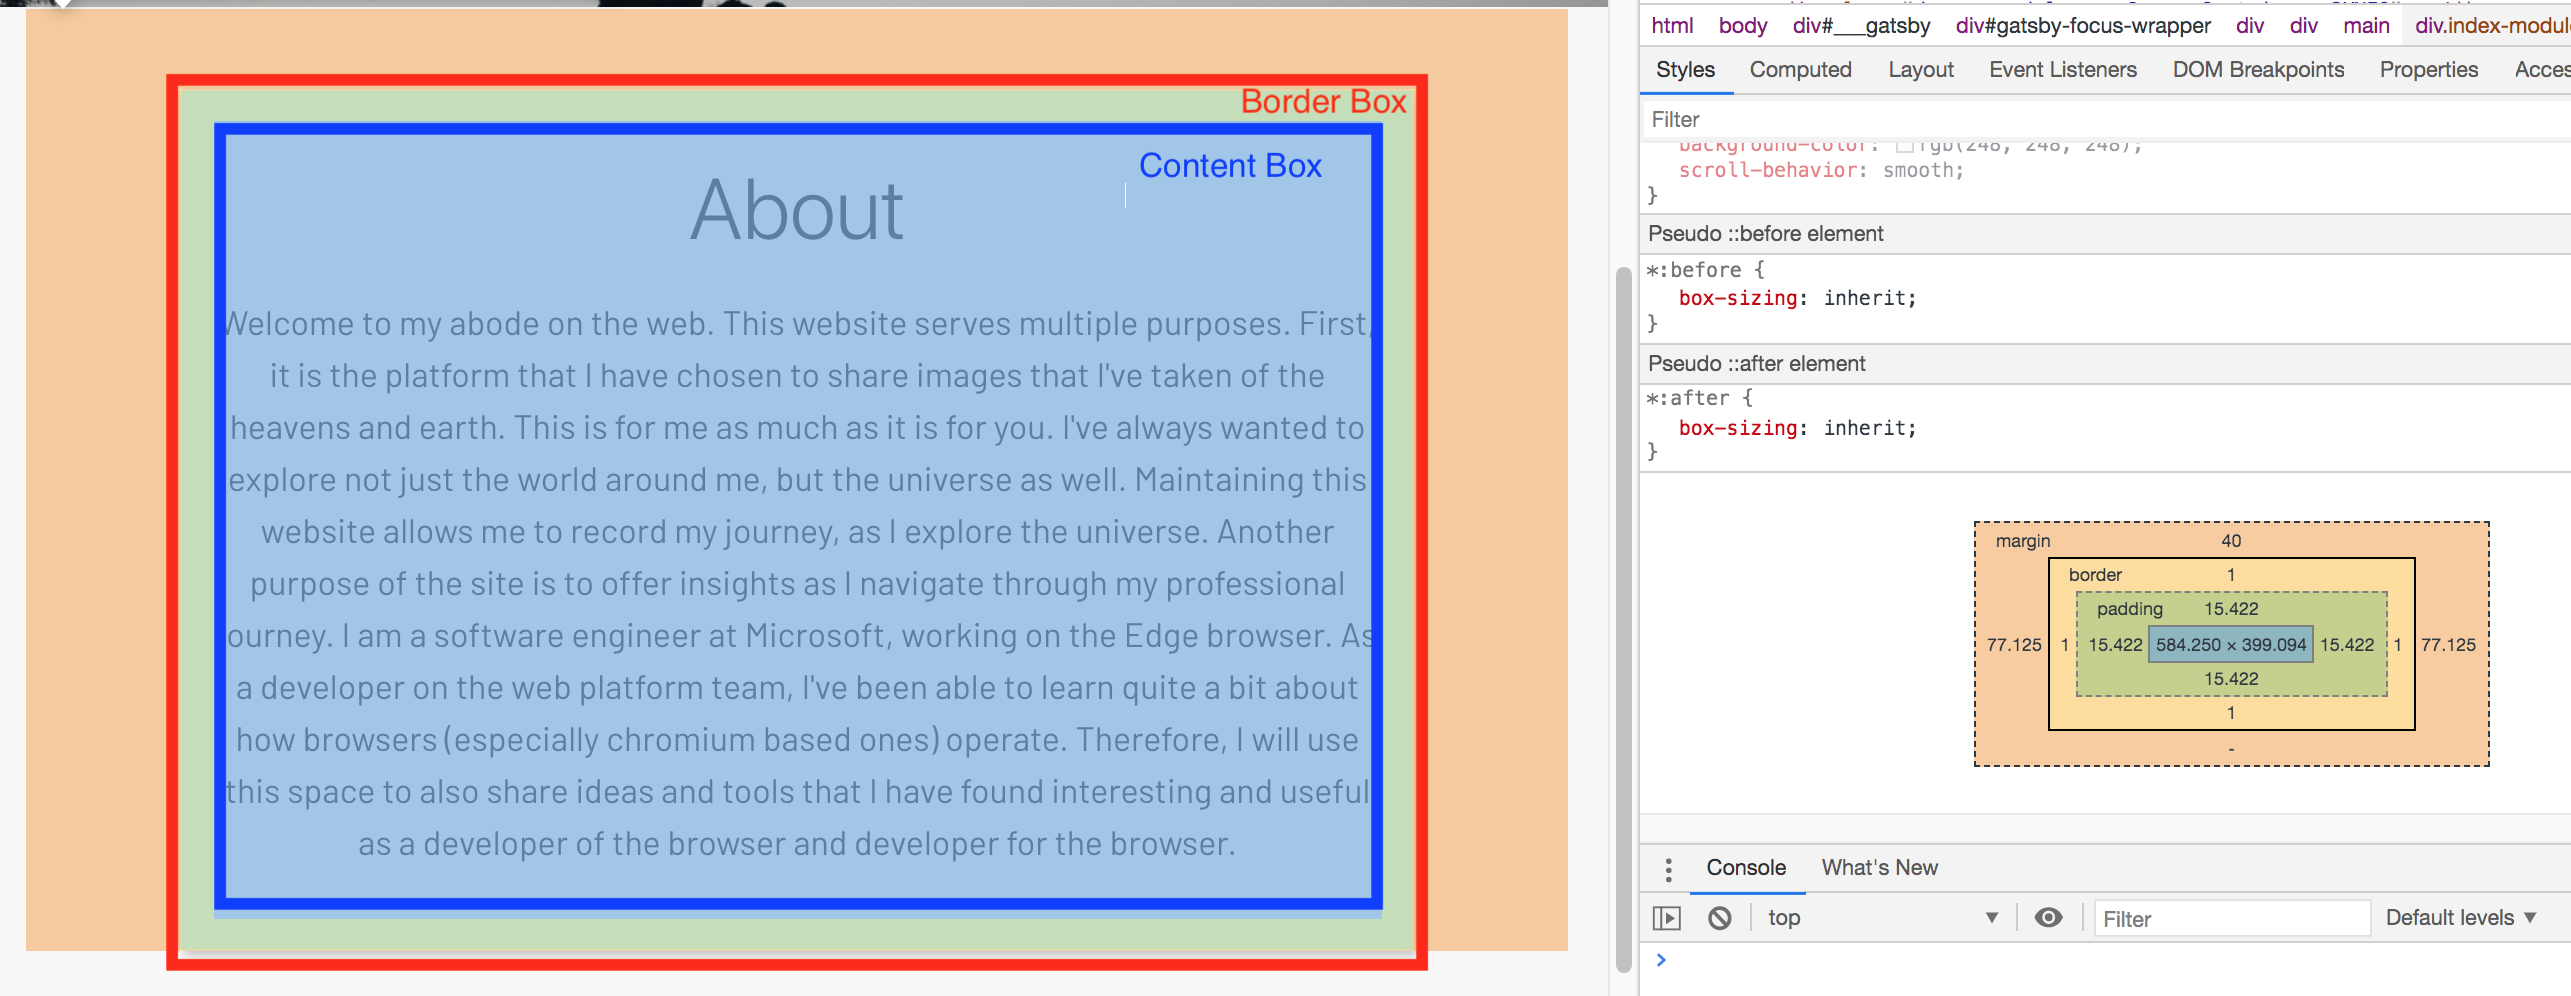Image resolution: width=2571 pixels, height=996 pixels.
Task: Select div#gatsby-focus-wrapper in the breadcrumb
Action: click(x=2082, y=26)
